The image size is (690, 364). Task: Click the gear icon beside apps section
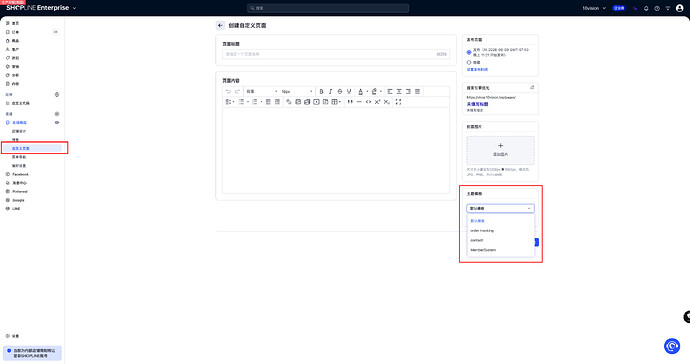point(57,95)
